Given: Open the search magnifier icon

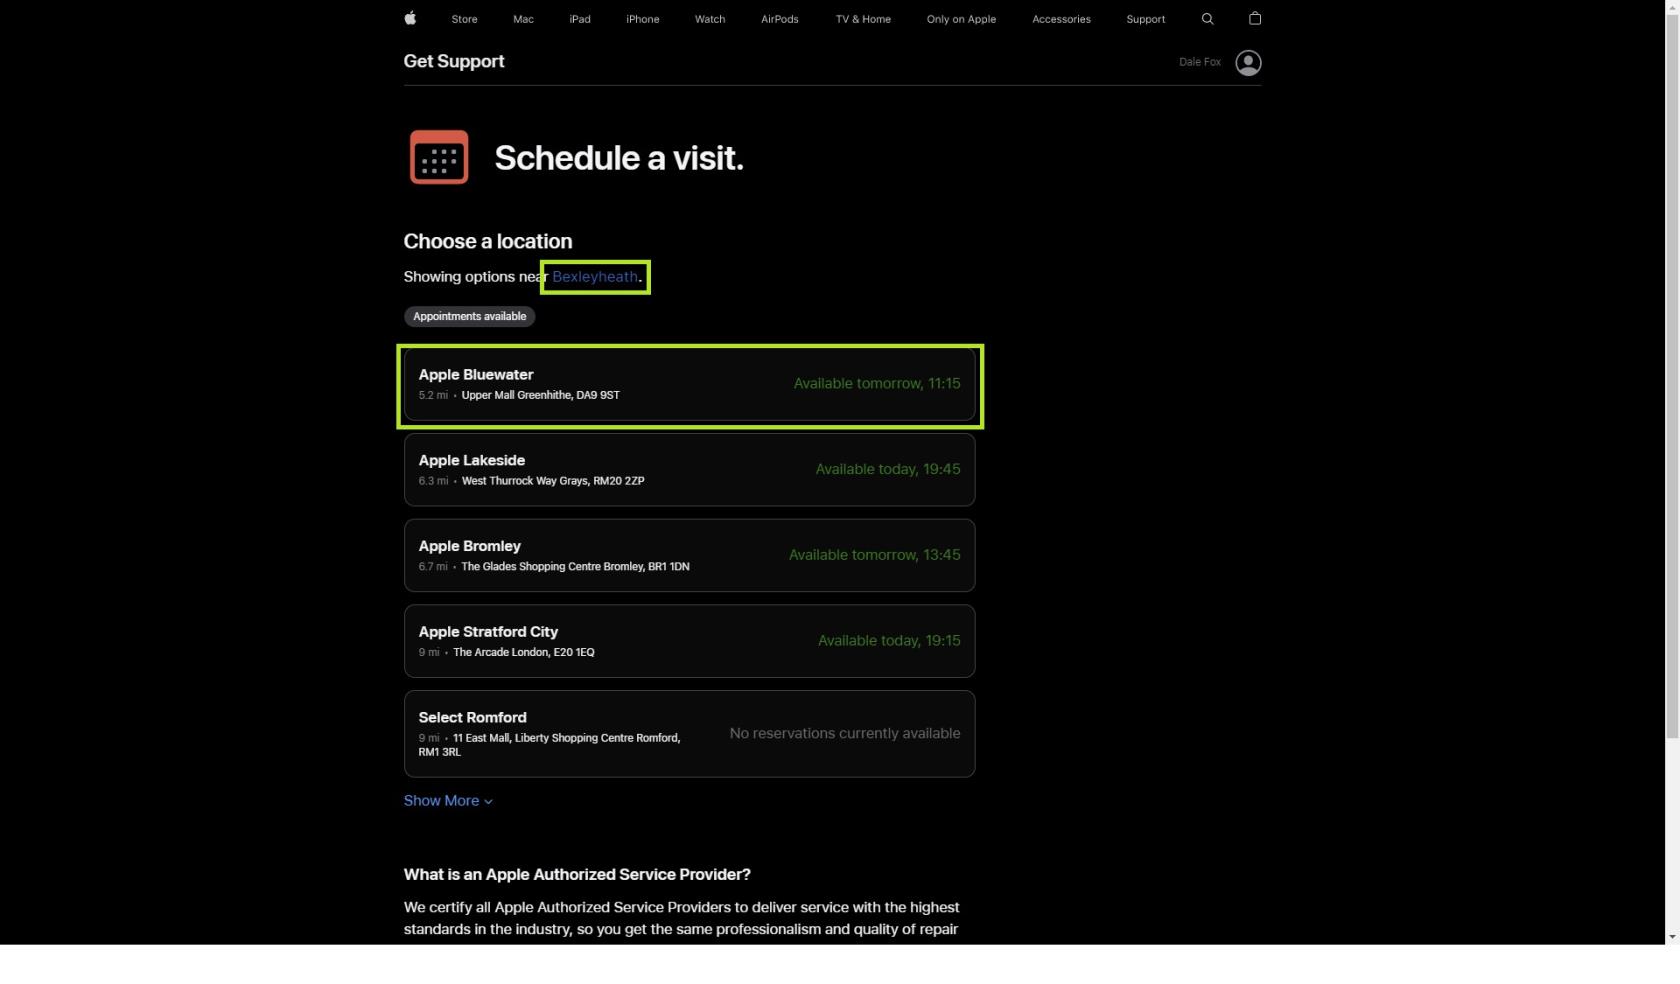Looking at the screenshot, I should pos(1207,19).
